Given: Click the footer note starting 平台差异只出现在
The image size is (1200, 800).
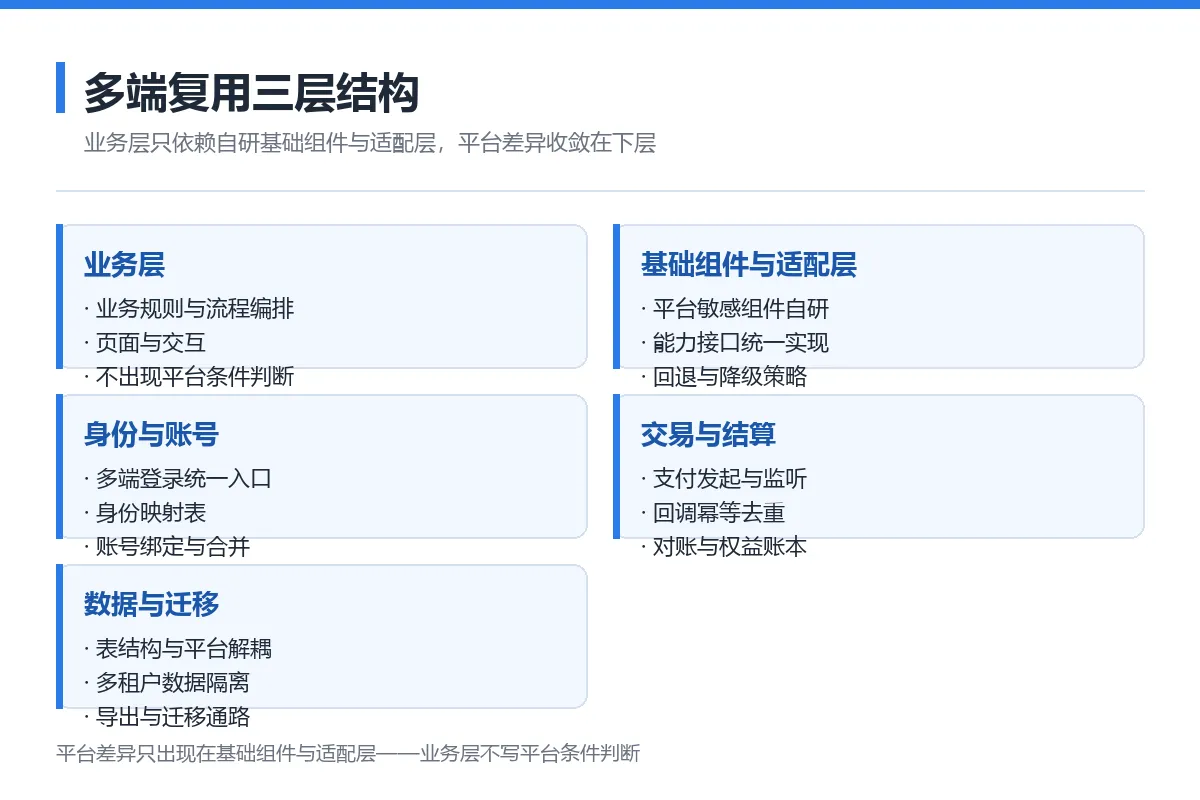Looking at the screenshot, I should pos(348,754).
